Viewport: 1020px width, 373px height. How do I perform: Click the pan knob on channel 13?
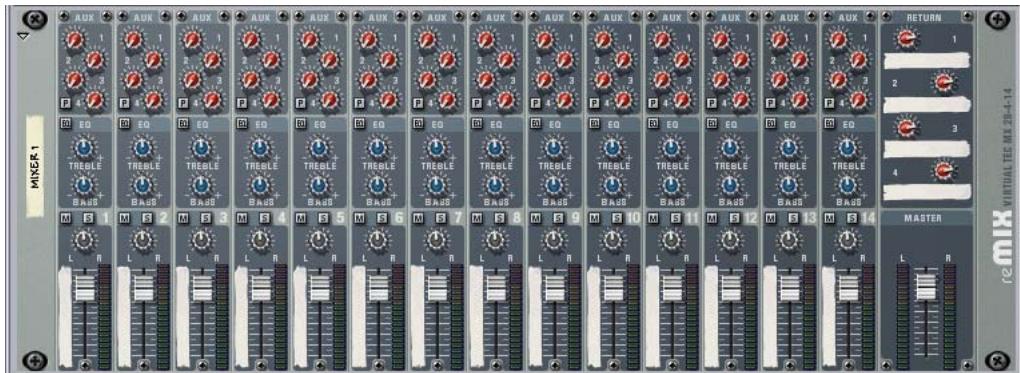pyautogui.click(x=790, y=242)
